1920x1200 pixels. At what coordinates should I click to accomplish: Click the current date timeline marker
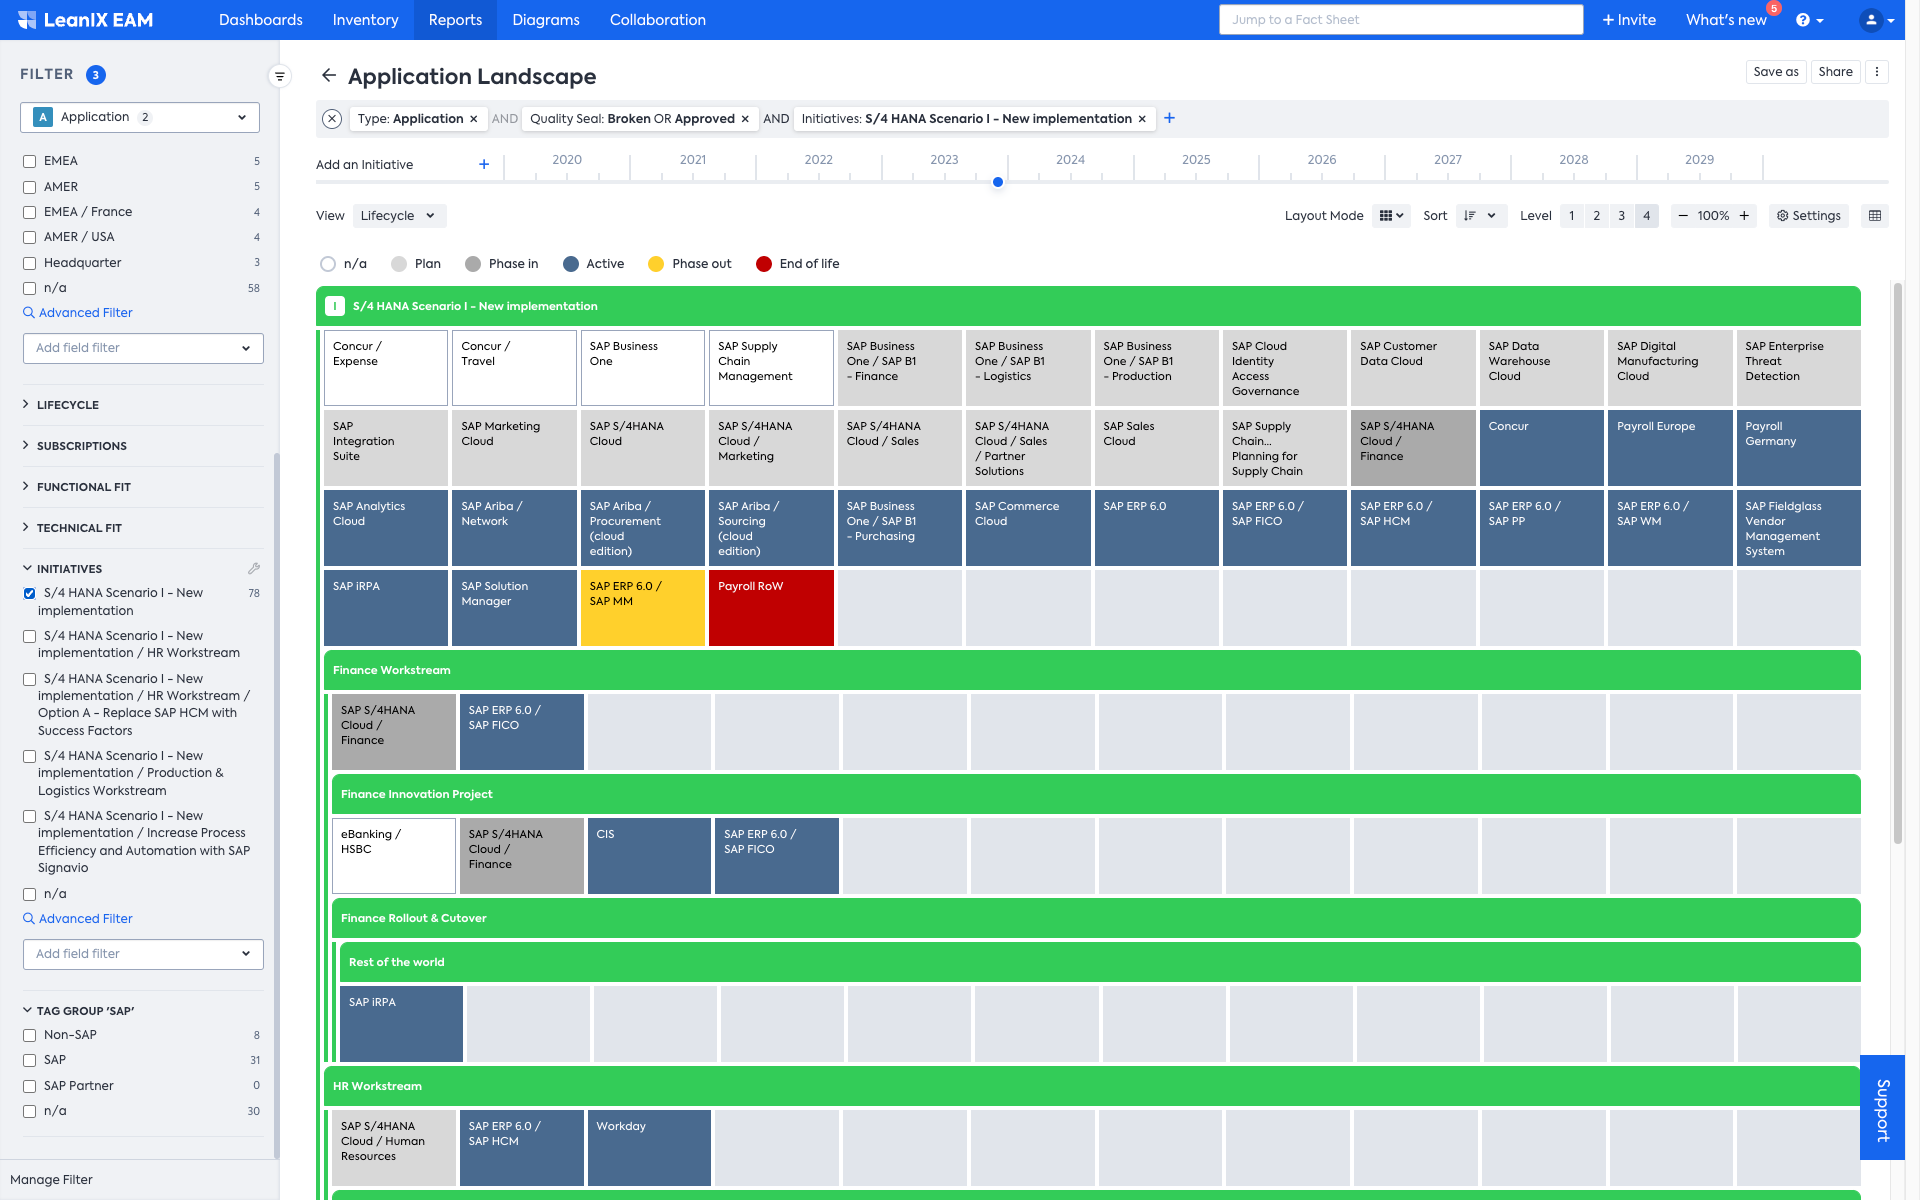[999, 181]
